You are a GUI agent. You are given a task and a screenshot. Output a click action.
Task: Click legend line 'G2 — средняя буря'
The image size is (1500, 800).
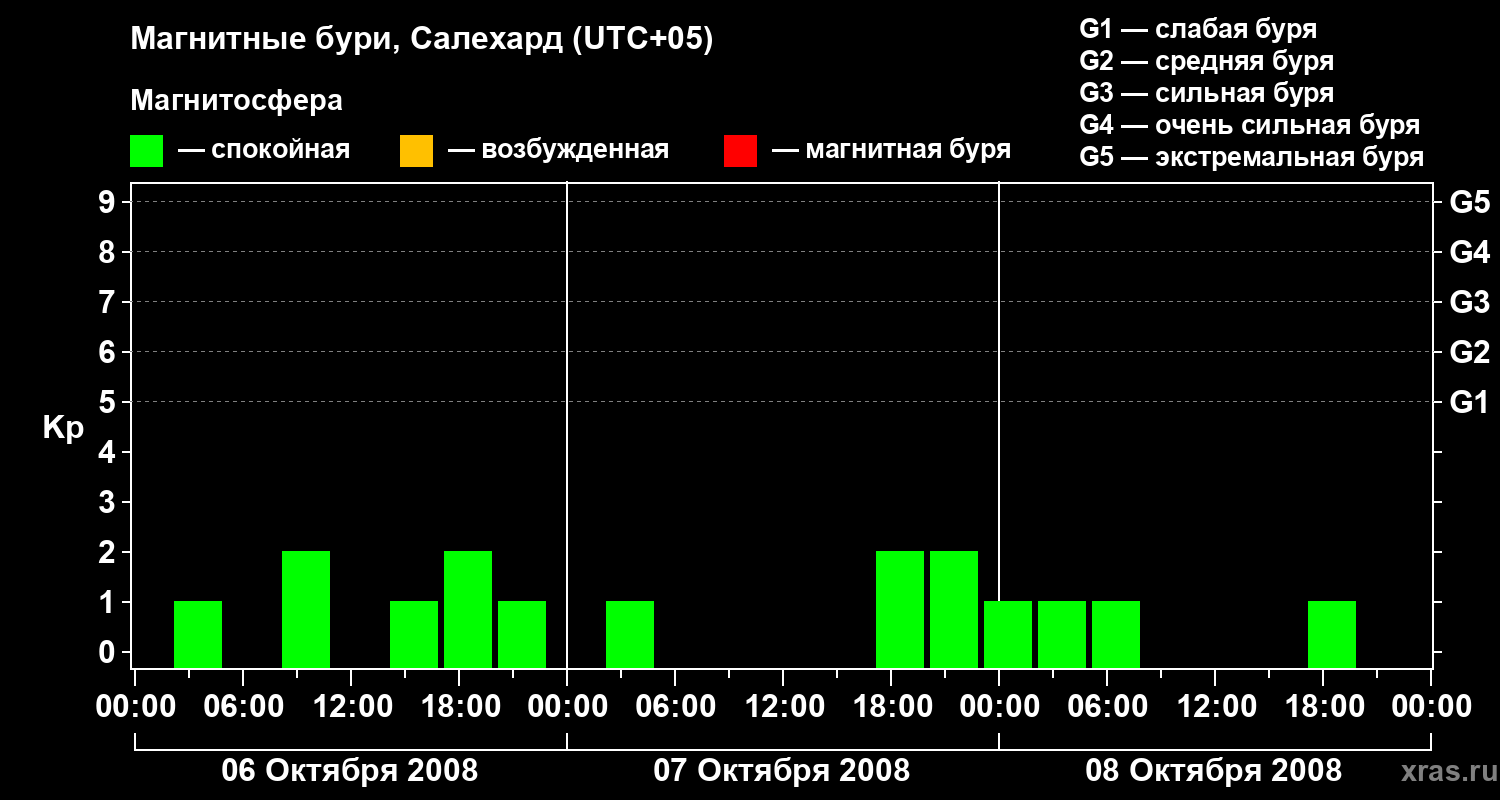coord(1207,61)
